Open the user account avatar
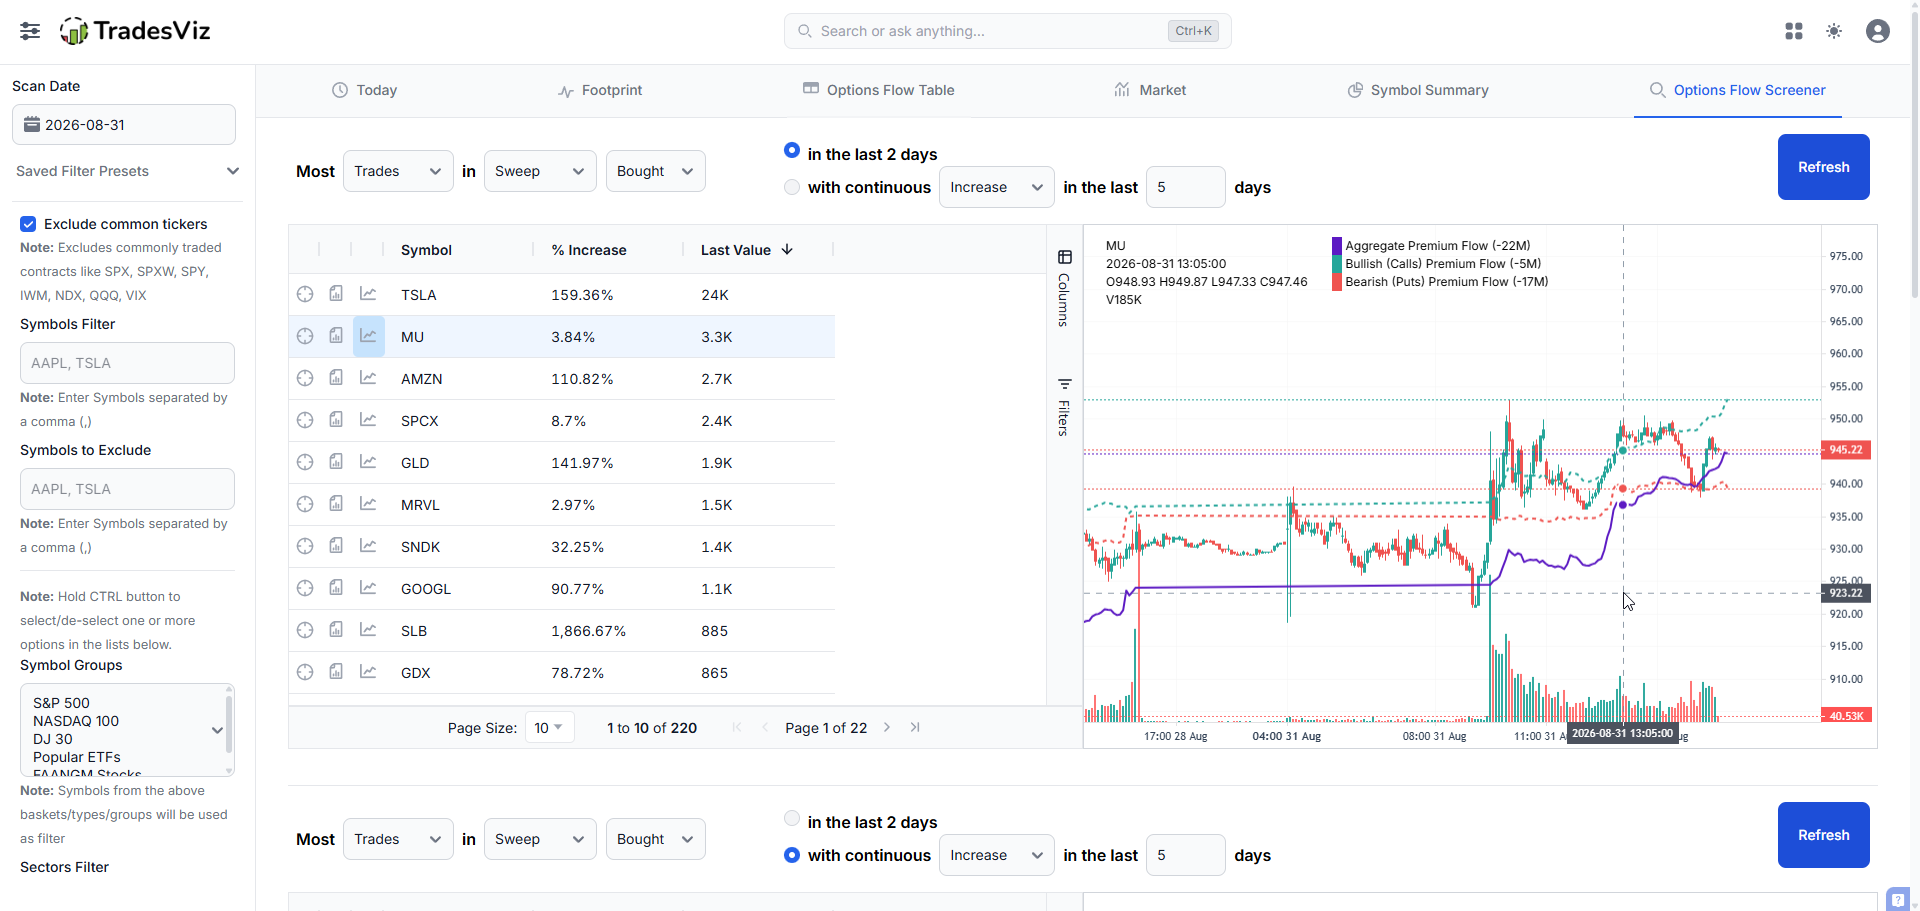 coord(1878,31)
